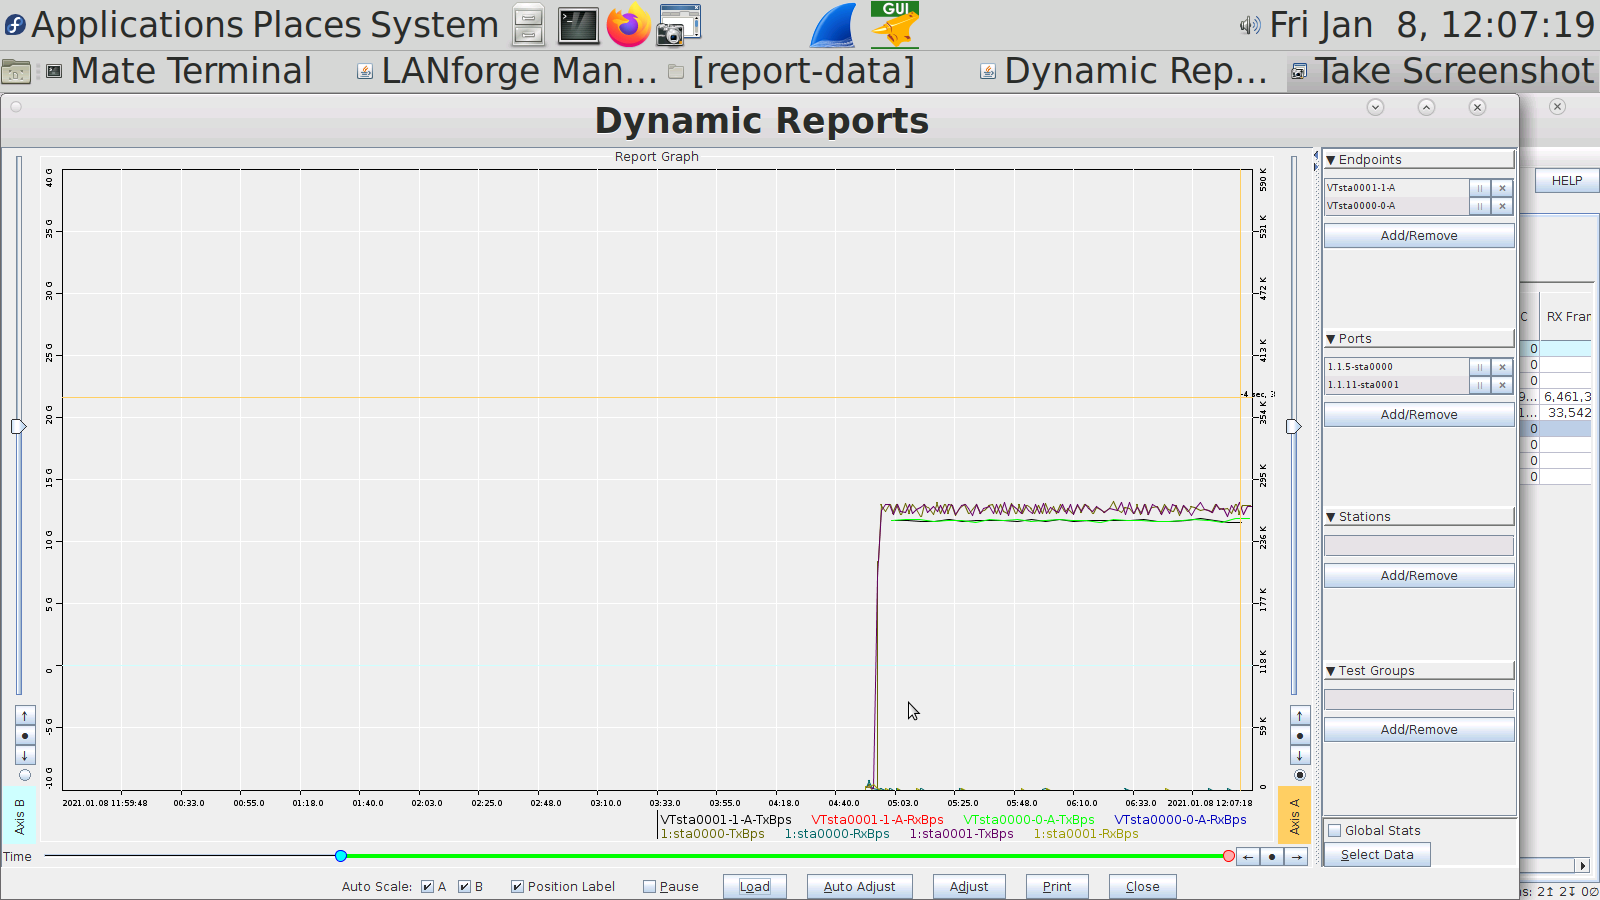Screen dimensions: 1600x900
Task: Launch Wireshark from the top panel
Action: (x=833, y=25)
